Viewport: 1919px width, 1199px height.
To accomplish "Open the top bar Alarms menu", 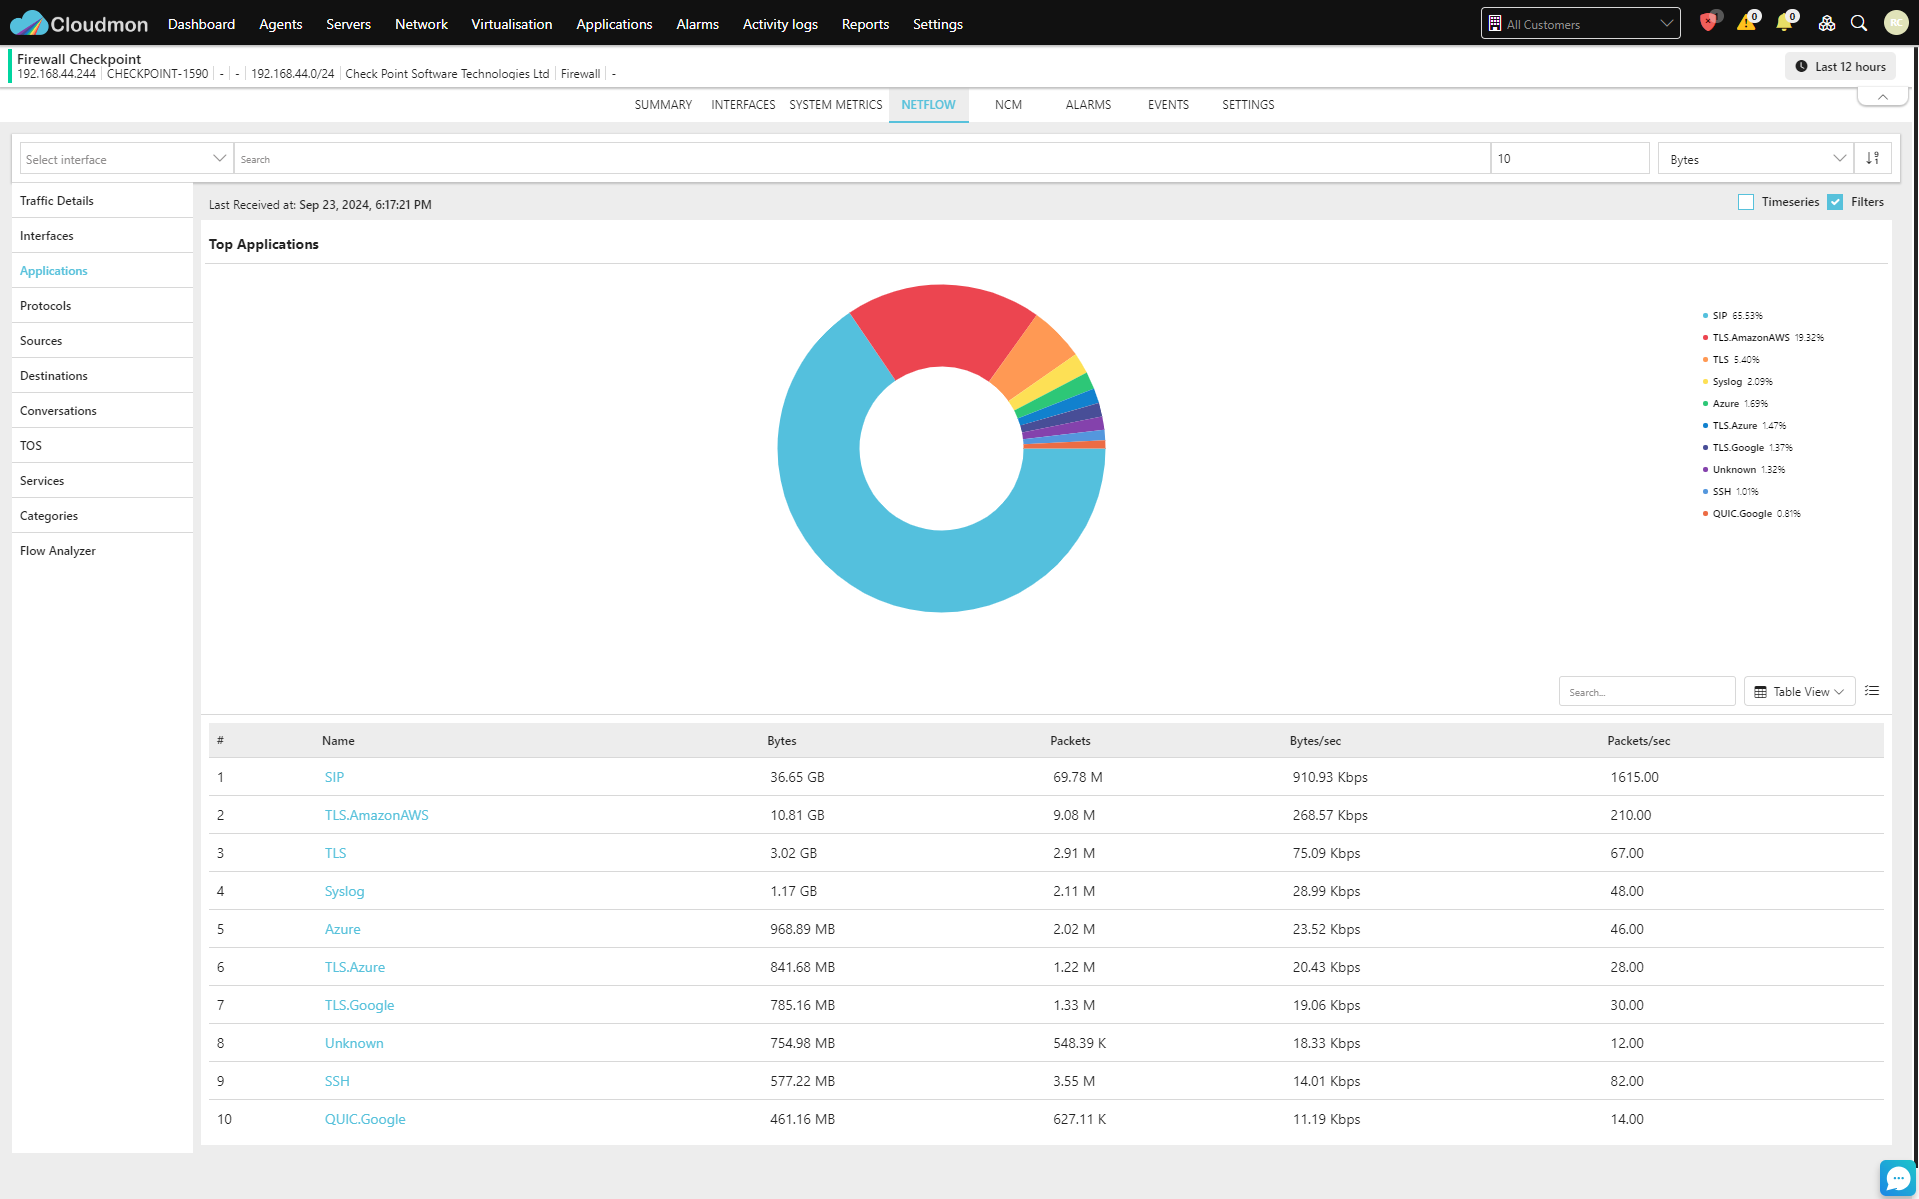I will (697, 24).
